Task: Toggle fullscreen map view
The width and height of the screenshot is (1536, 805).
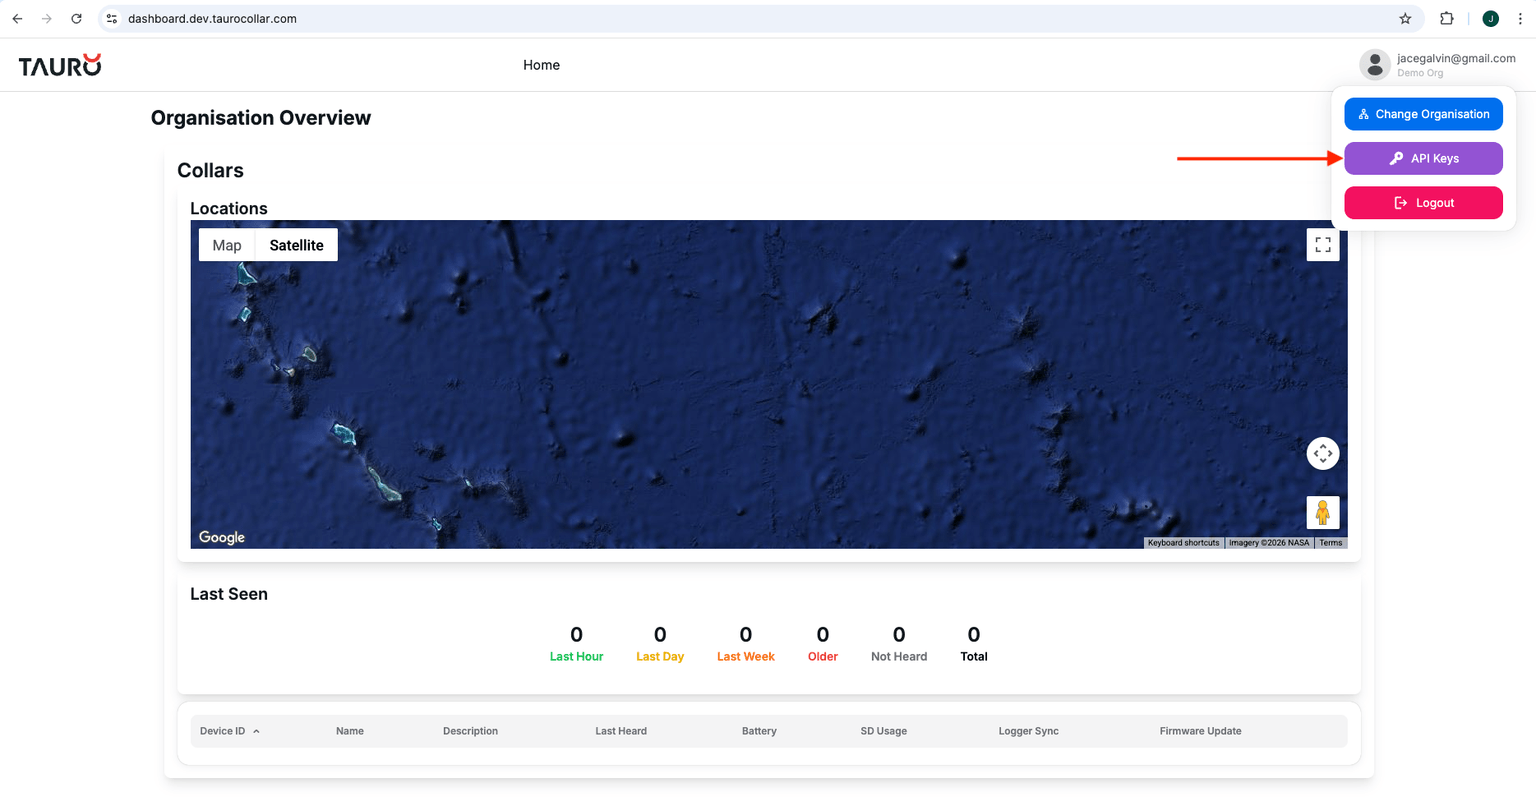Action: (x=1322, y=245)
